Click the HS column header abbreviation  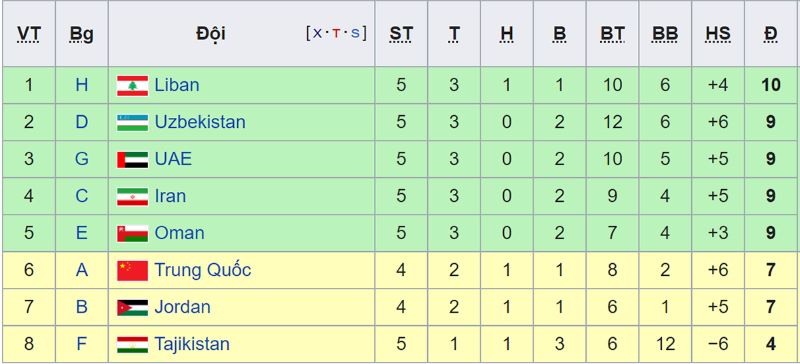click(x=718, y=34)
